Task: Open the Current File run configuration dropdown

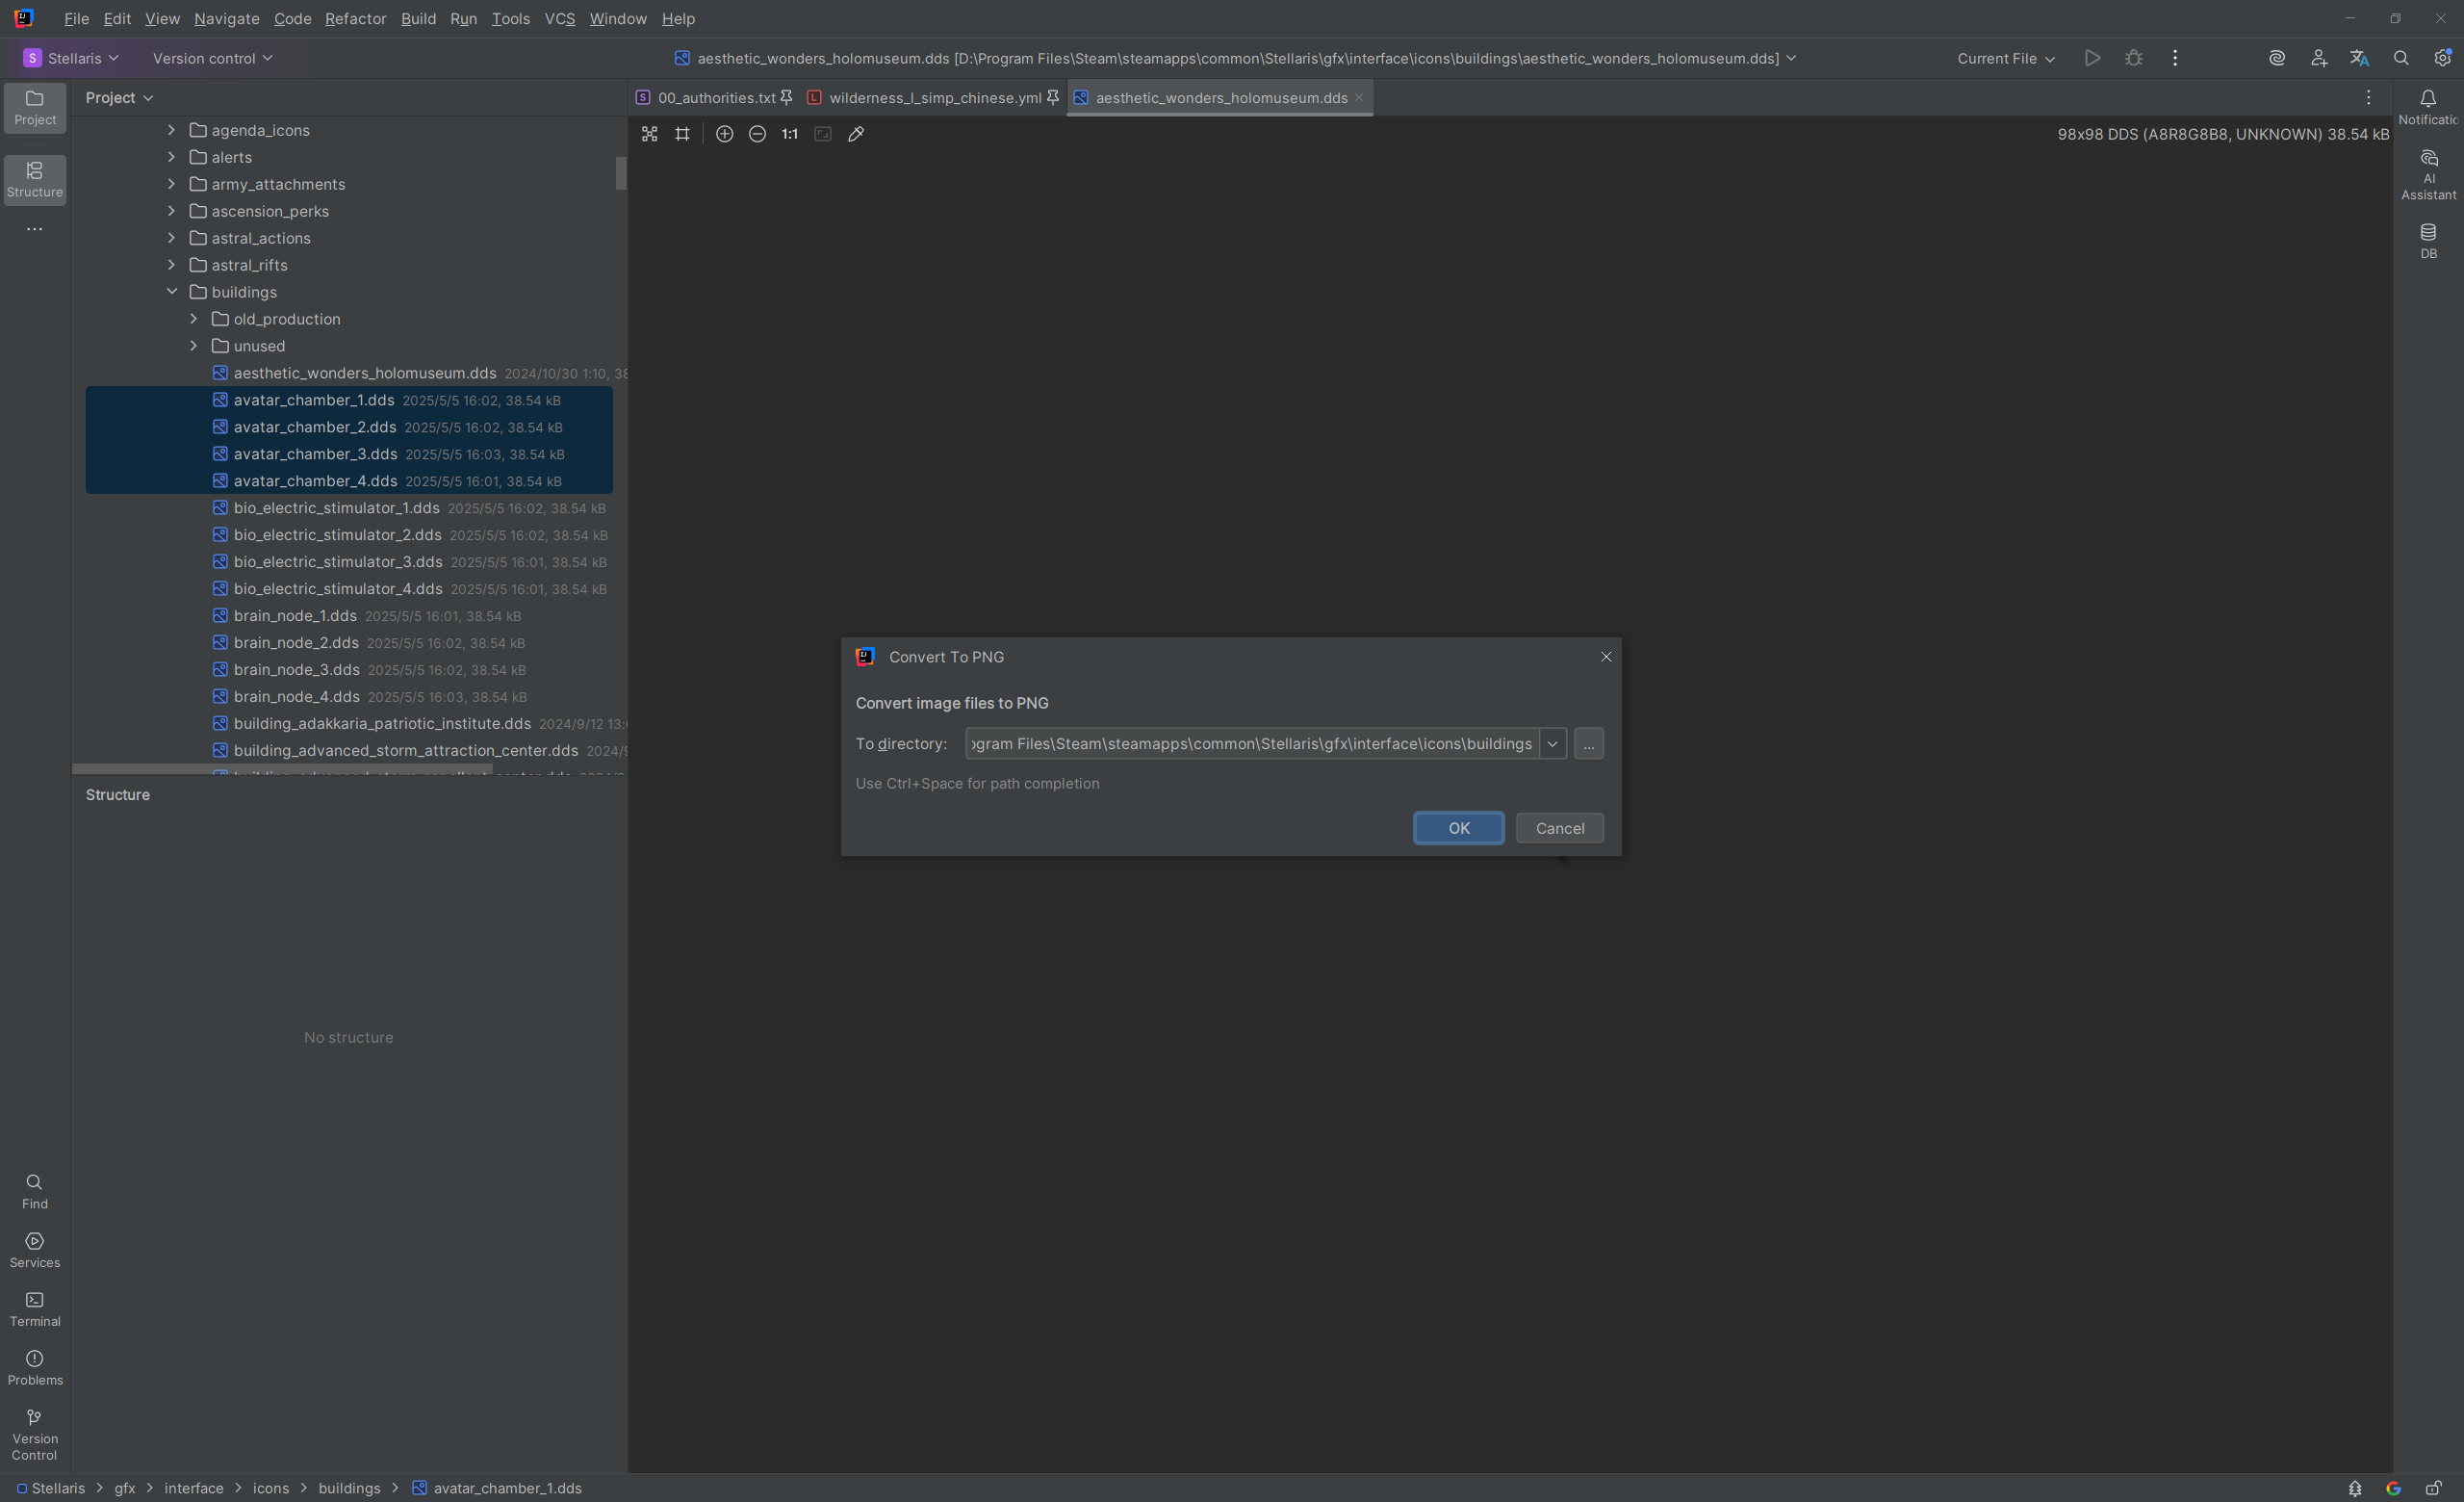Action: point(2005,58)
